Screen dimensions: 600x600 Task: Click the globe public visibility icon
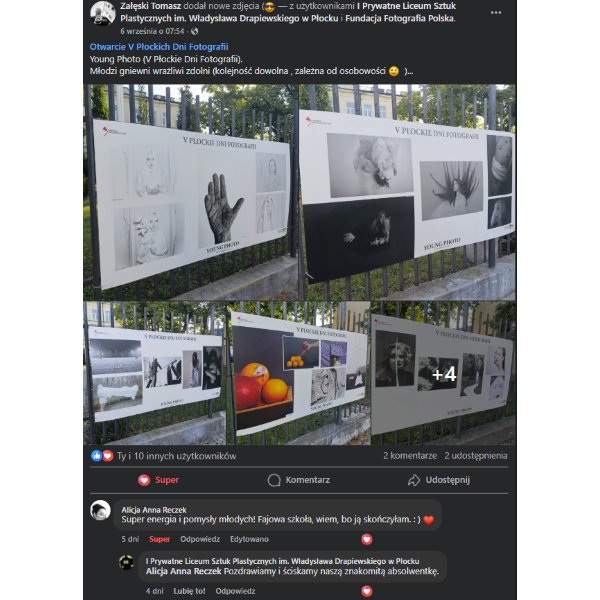(x=194, y=31)
